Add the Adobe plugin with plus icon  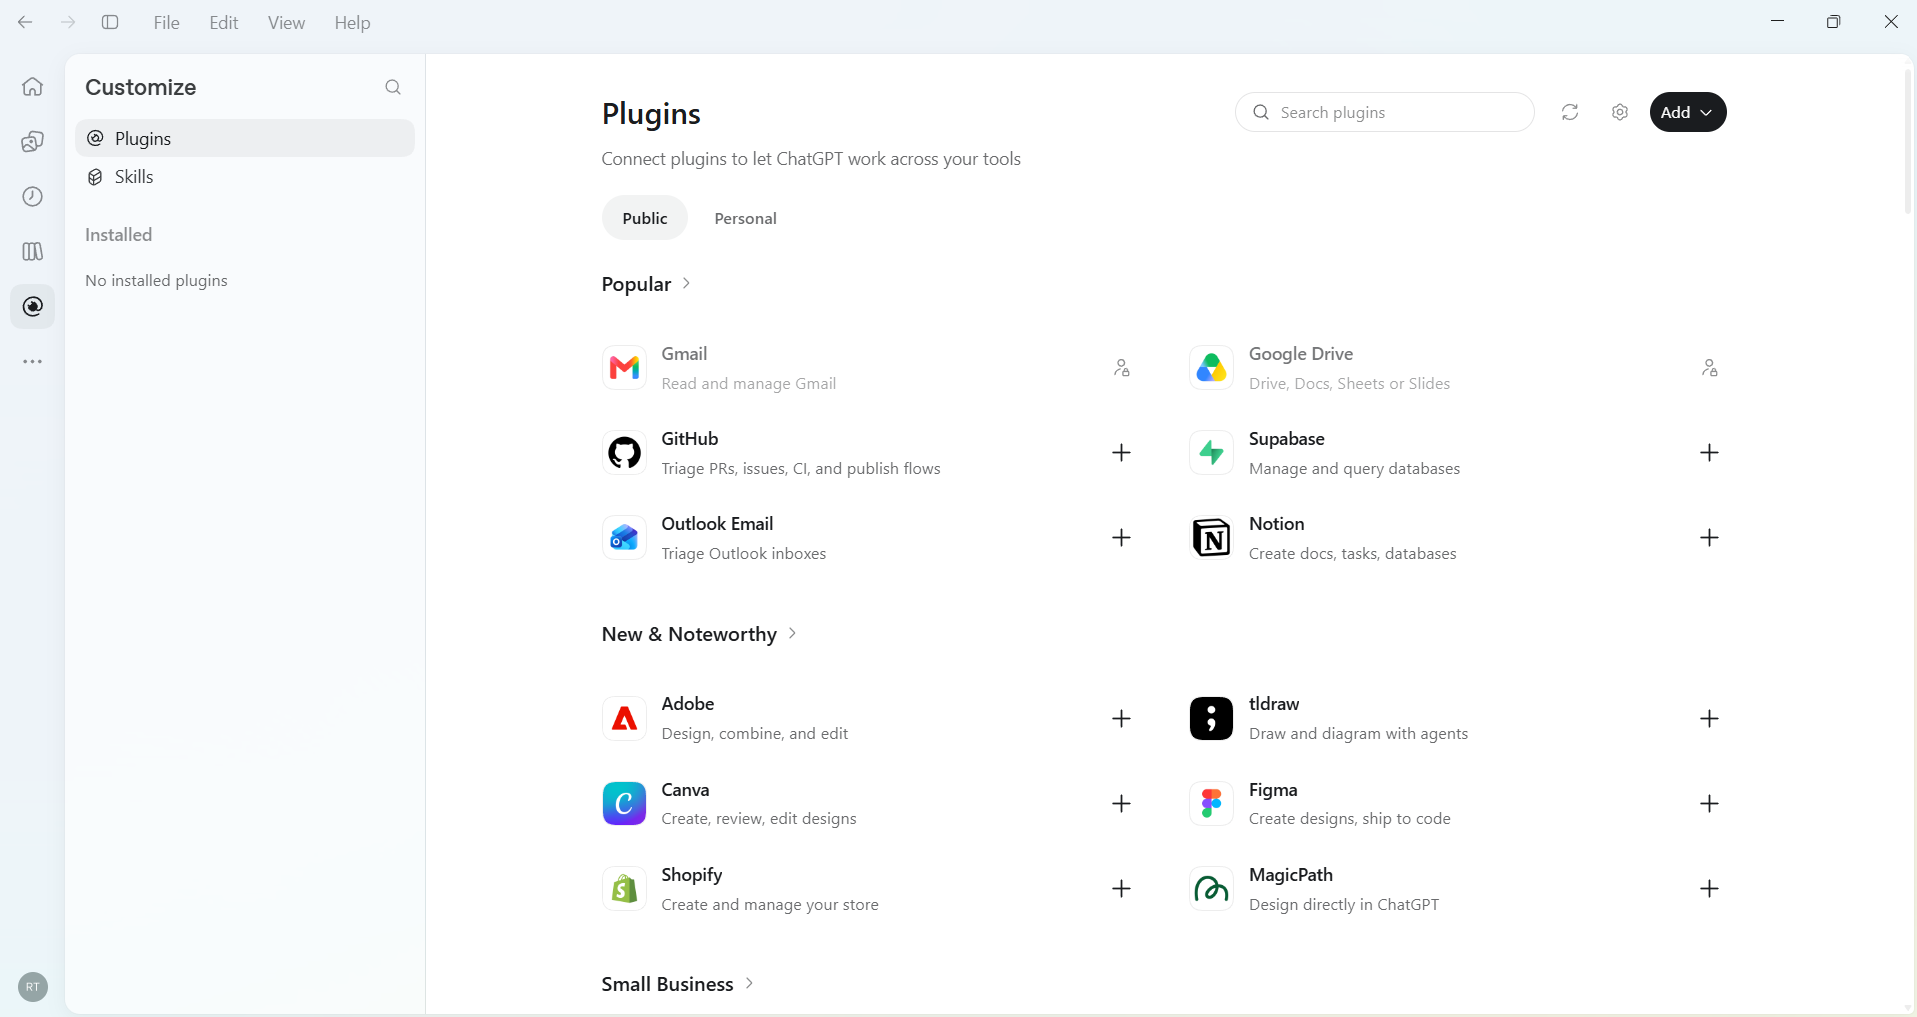(x=1122, y=719)
